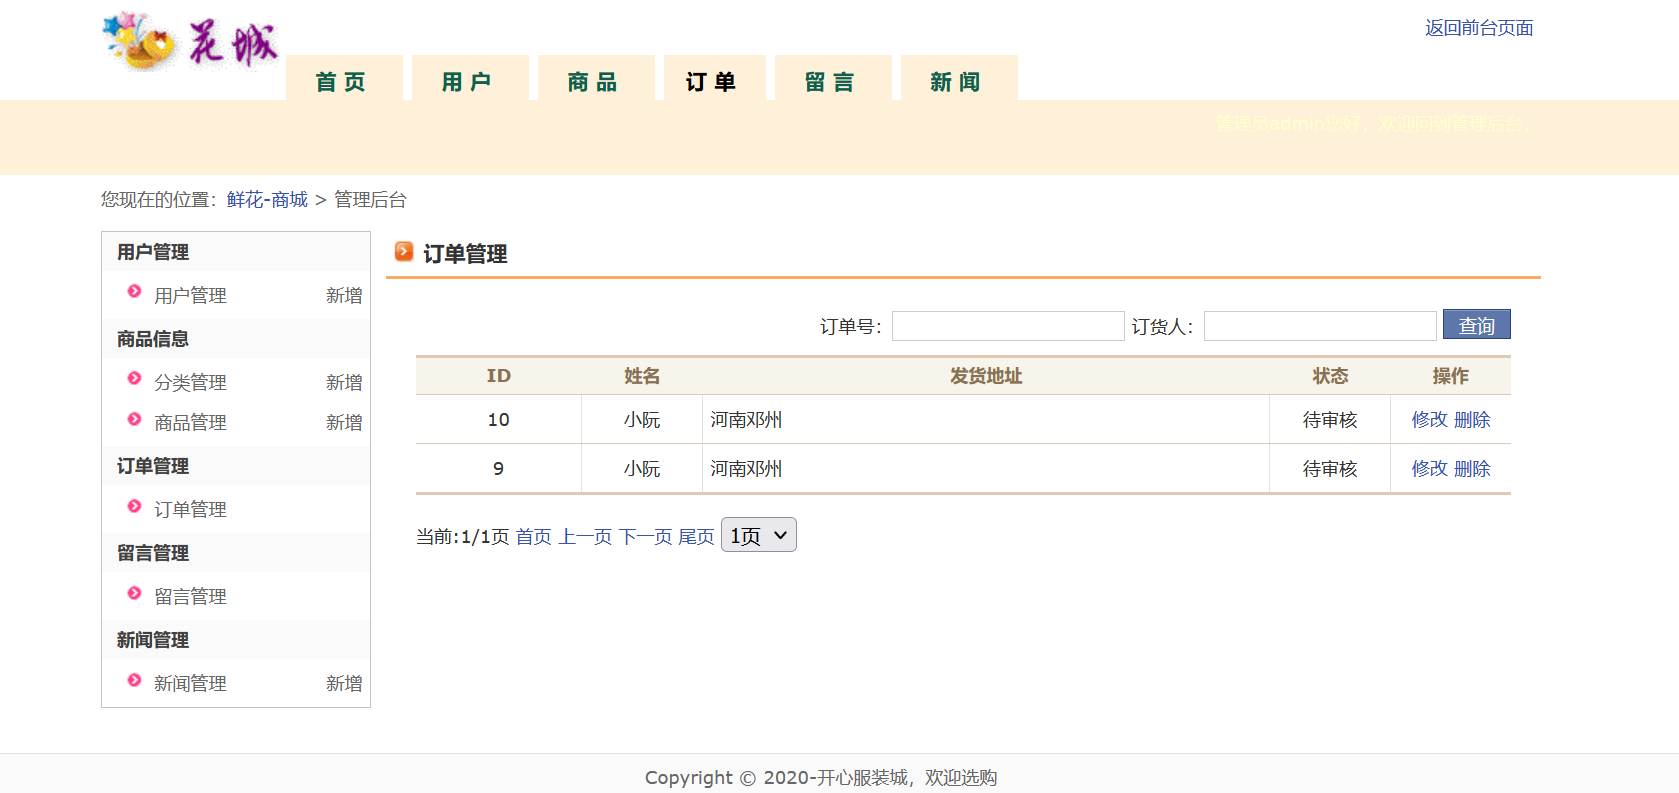Click the 操作 column header
This screenshot has width=1679, height=793.
point(1450,376)
